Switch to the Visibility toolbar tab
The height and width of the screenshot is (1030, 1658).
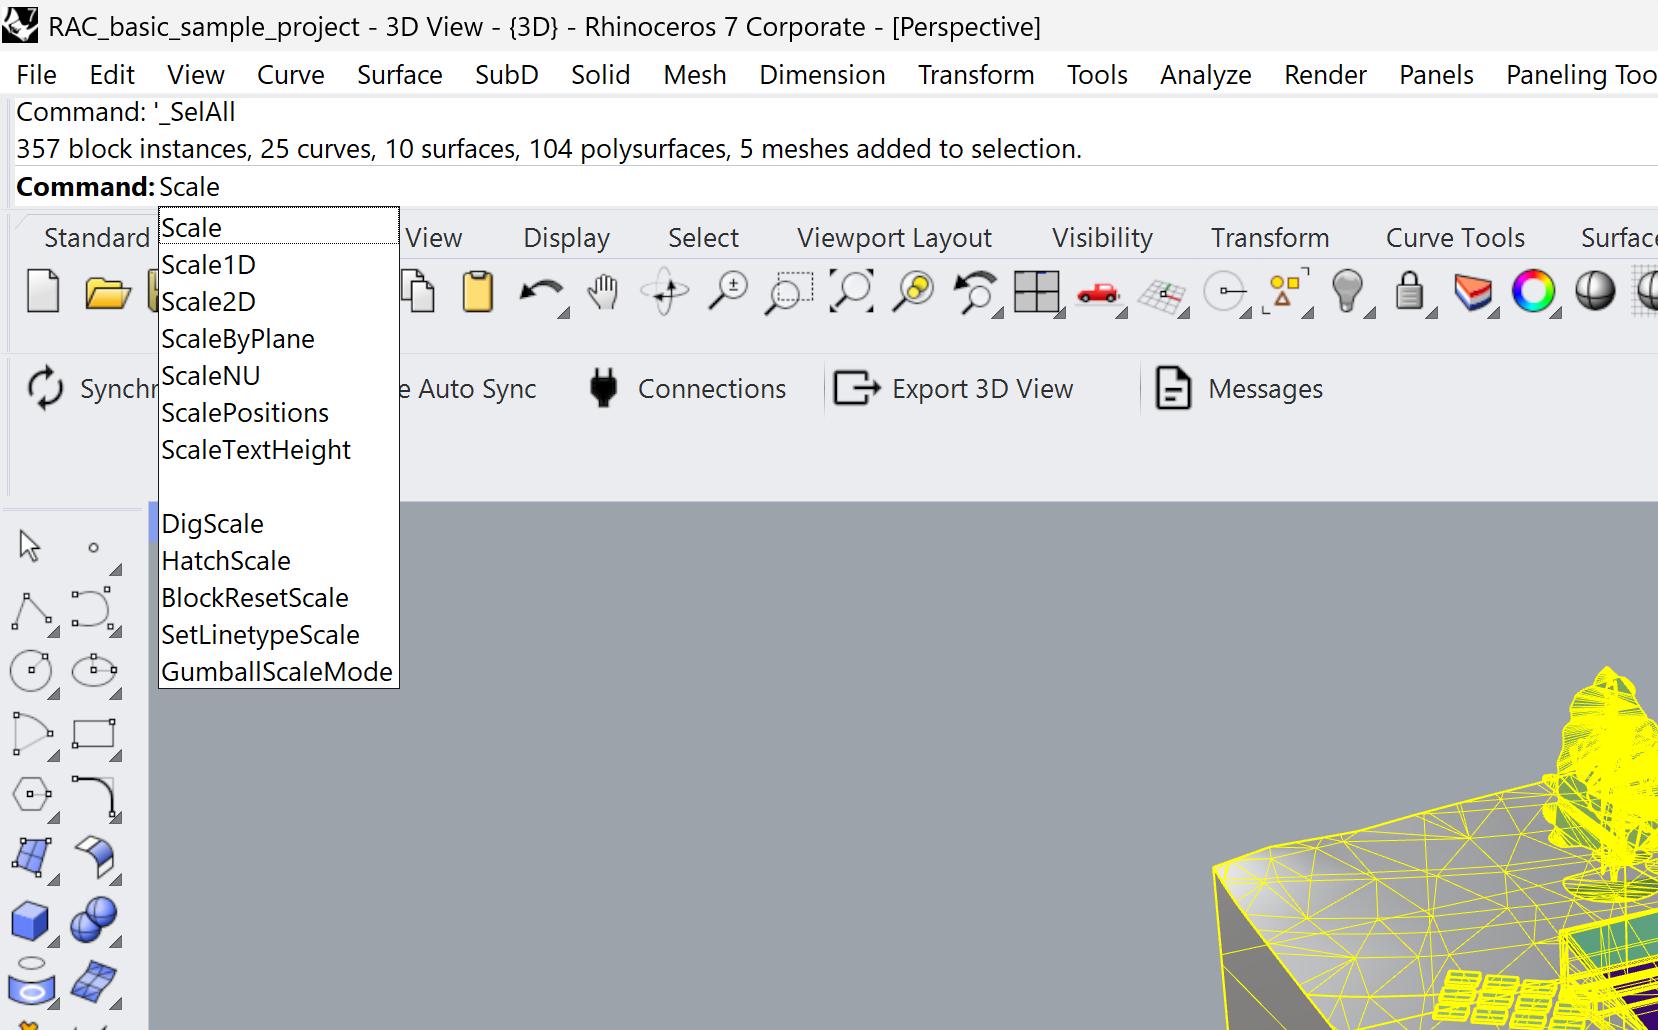pyautogui.click(x=1102, y=238)
